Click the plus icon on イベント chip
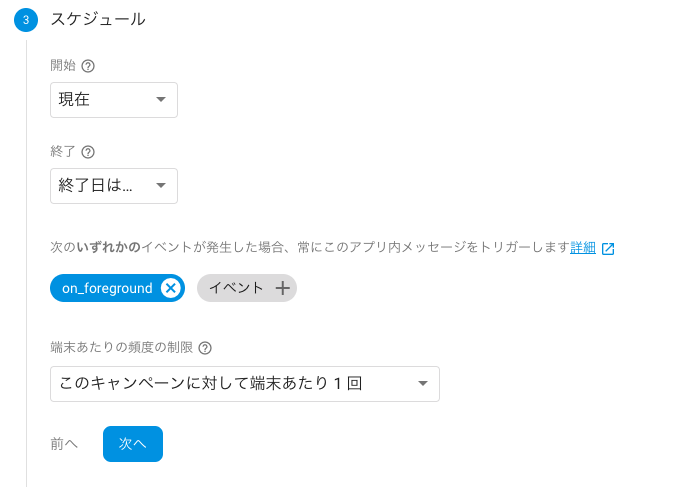696x487 pixels. tap(283, 288)
